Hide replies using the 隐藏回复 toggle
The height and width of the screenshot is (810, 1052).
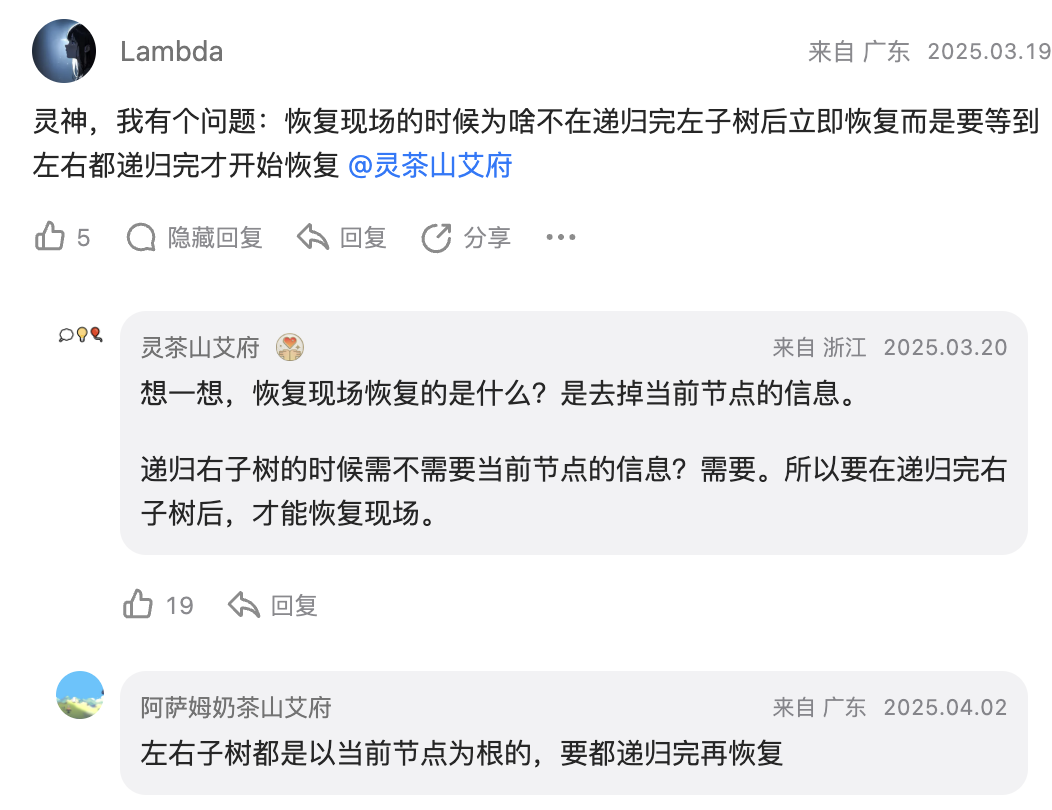215,237
